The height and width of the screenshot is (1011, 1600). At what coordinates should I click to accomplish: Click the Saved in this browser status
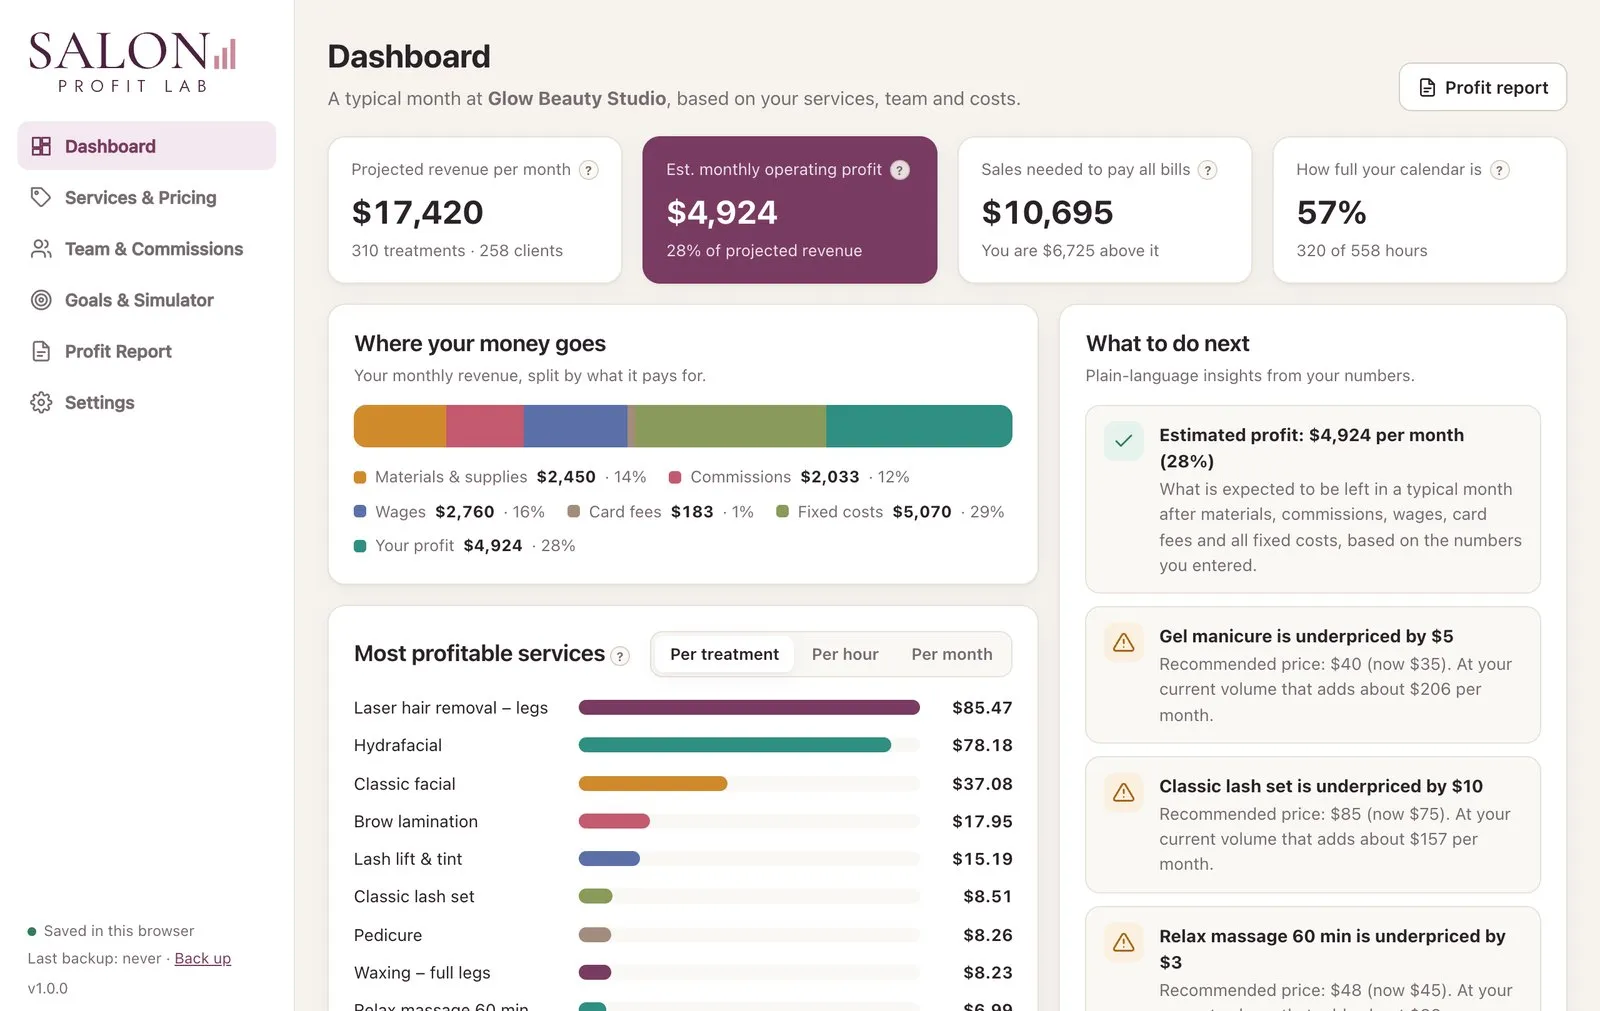click(x=111, y=931)
